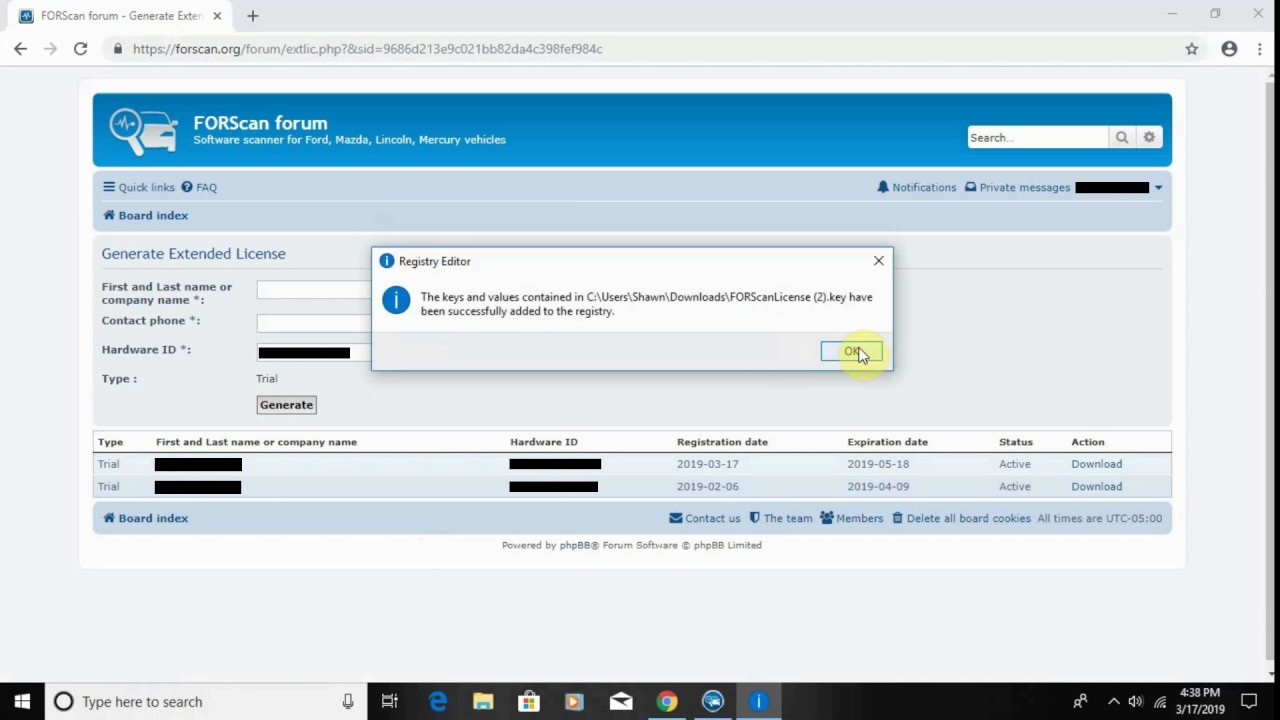Click the First and Last name field
Image resolution: width=1280 pixels, height=720 pixels.
tap(314, 290)
